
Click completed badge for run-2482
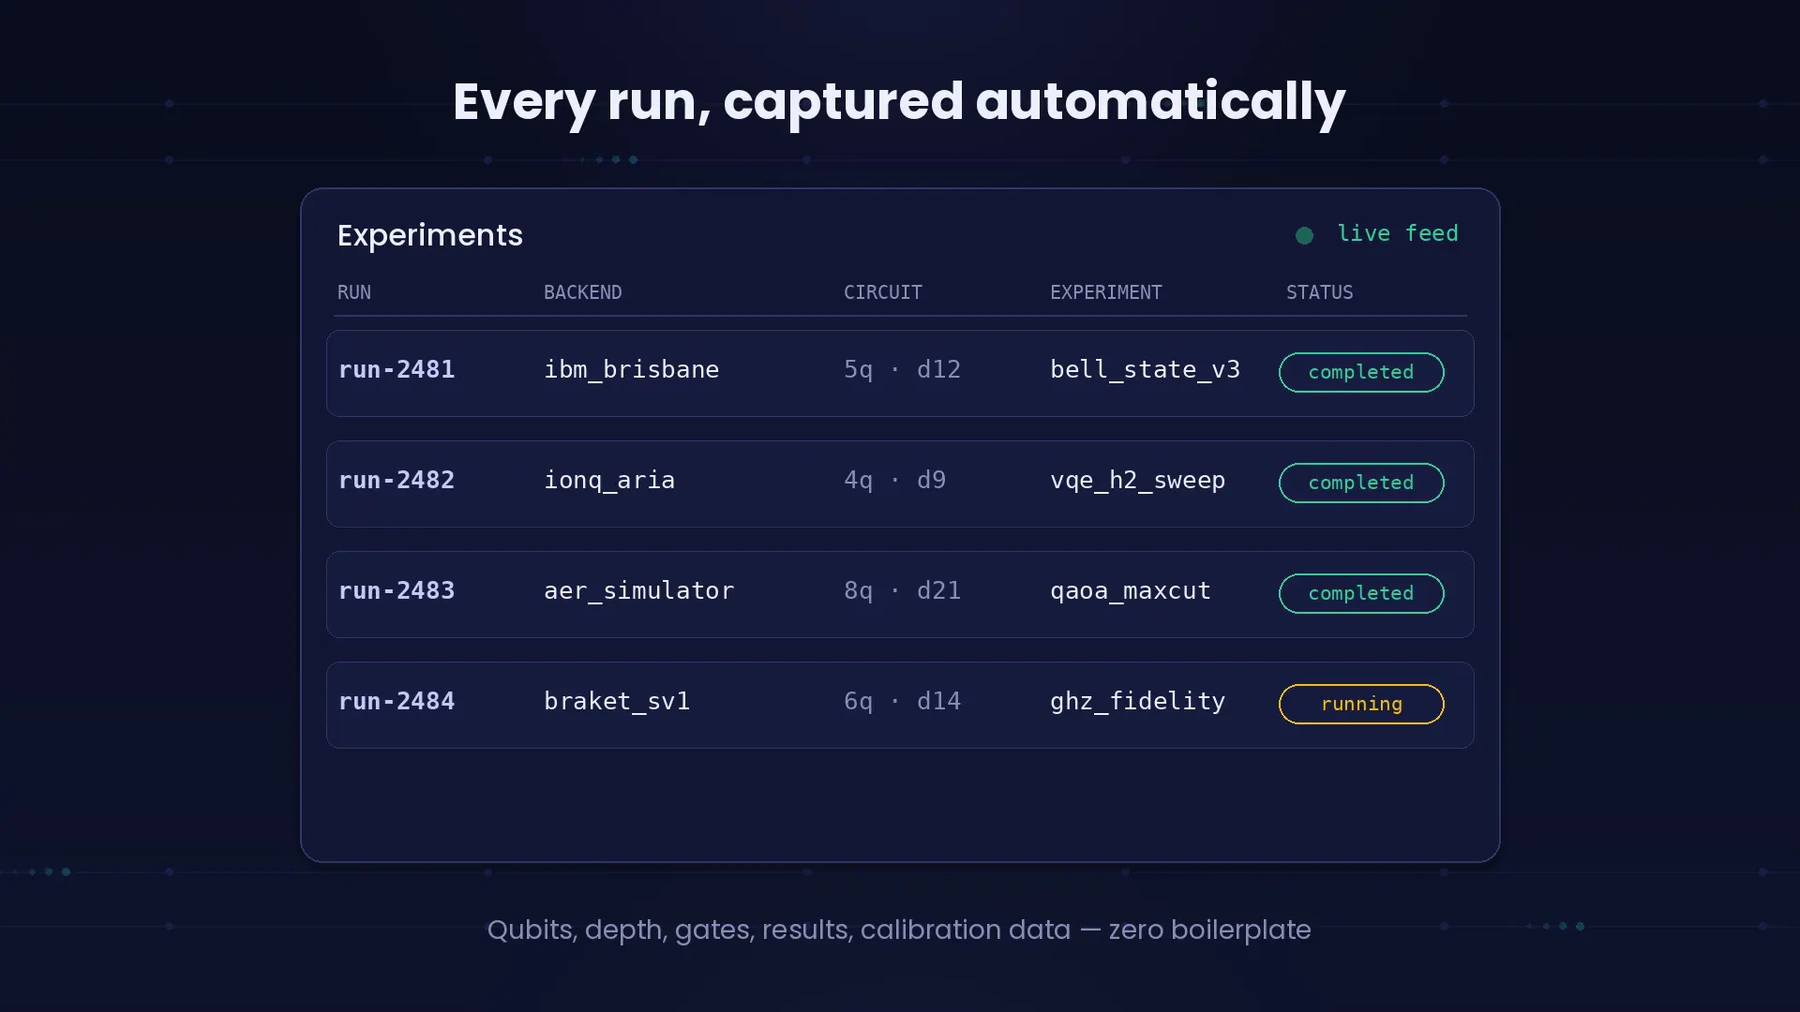pyautogui.click(x=1362, y=483)
